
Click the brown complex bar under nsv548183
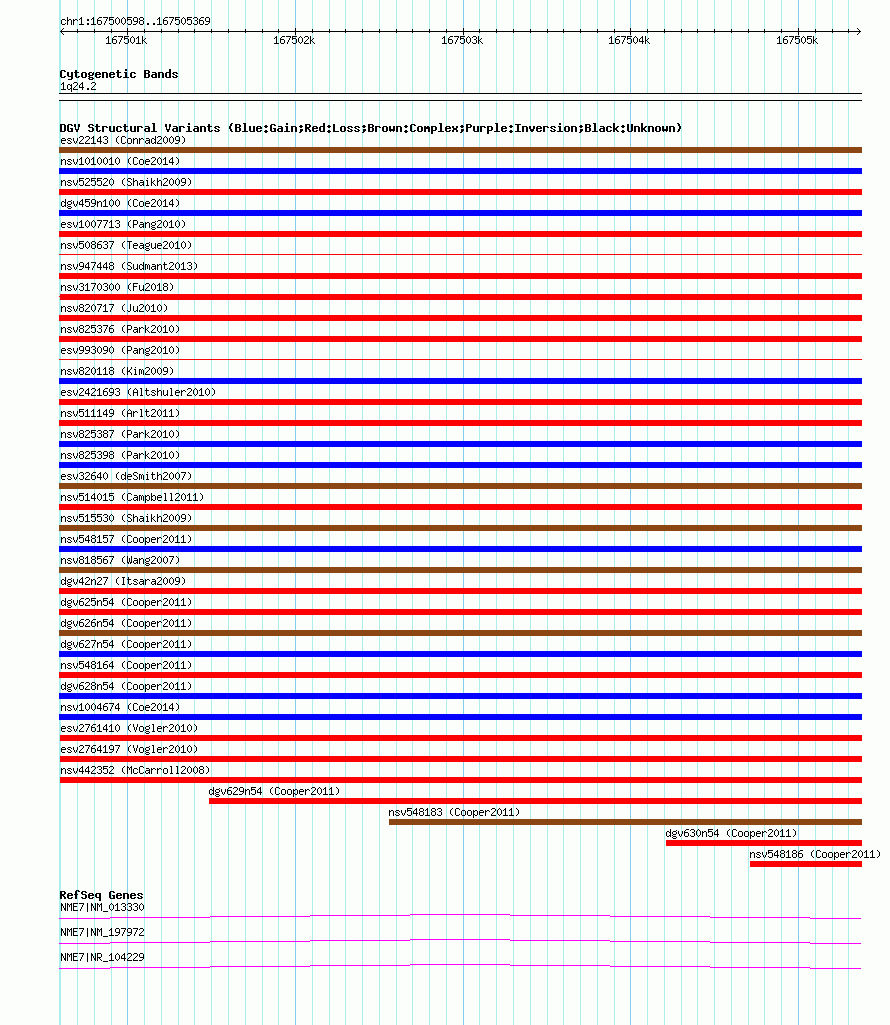tap(625, 822)
